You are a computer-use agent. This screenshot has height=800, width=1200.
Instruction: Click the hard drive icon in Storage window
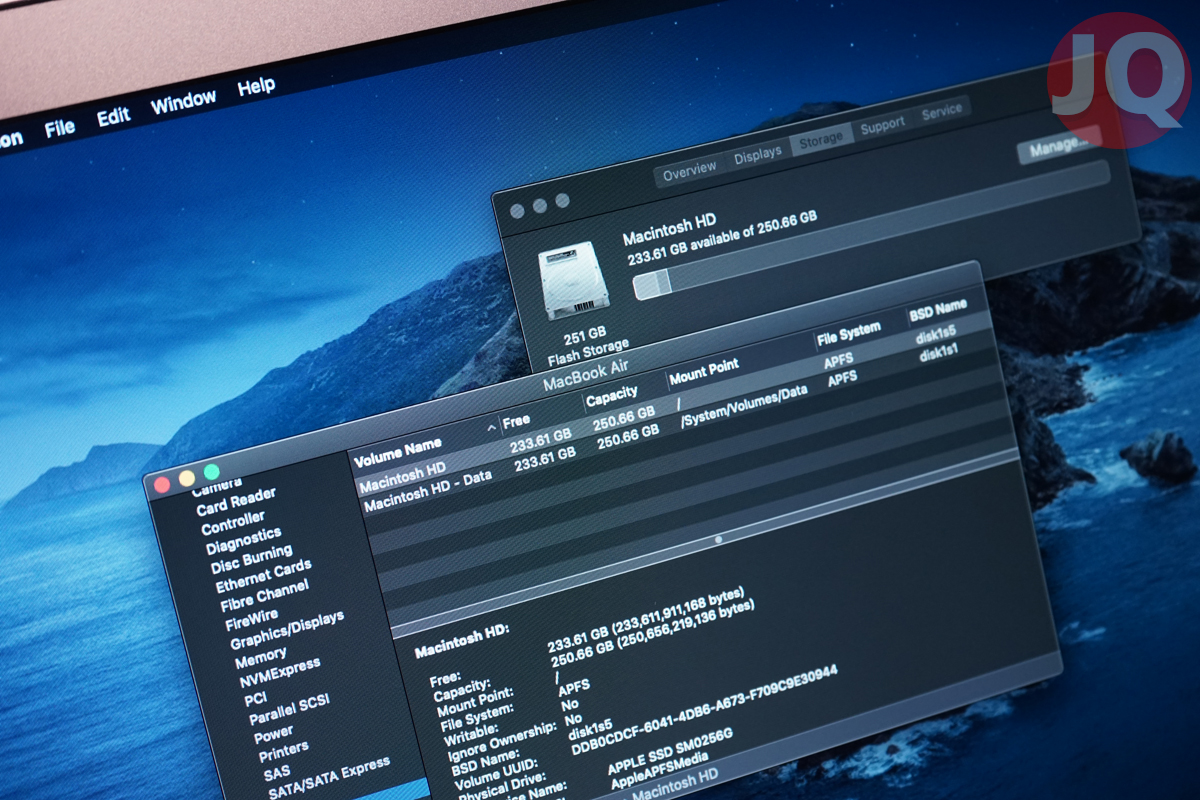[573, 281]
